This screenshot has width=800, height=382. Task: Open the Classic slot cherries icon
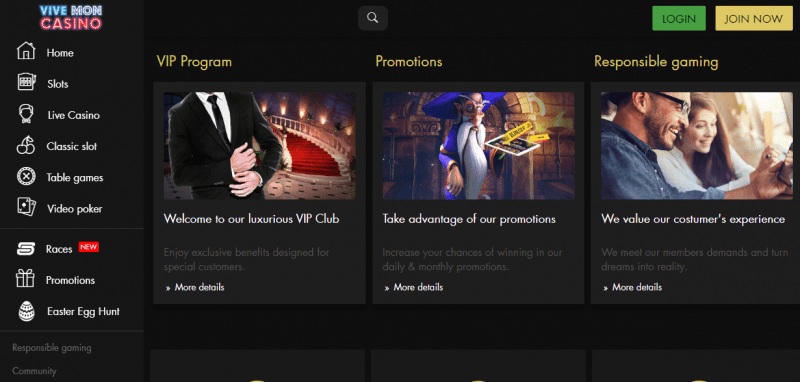tap(26, 146)
